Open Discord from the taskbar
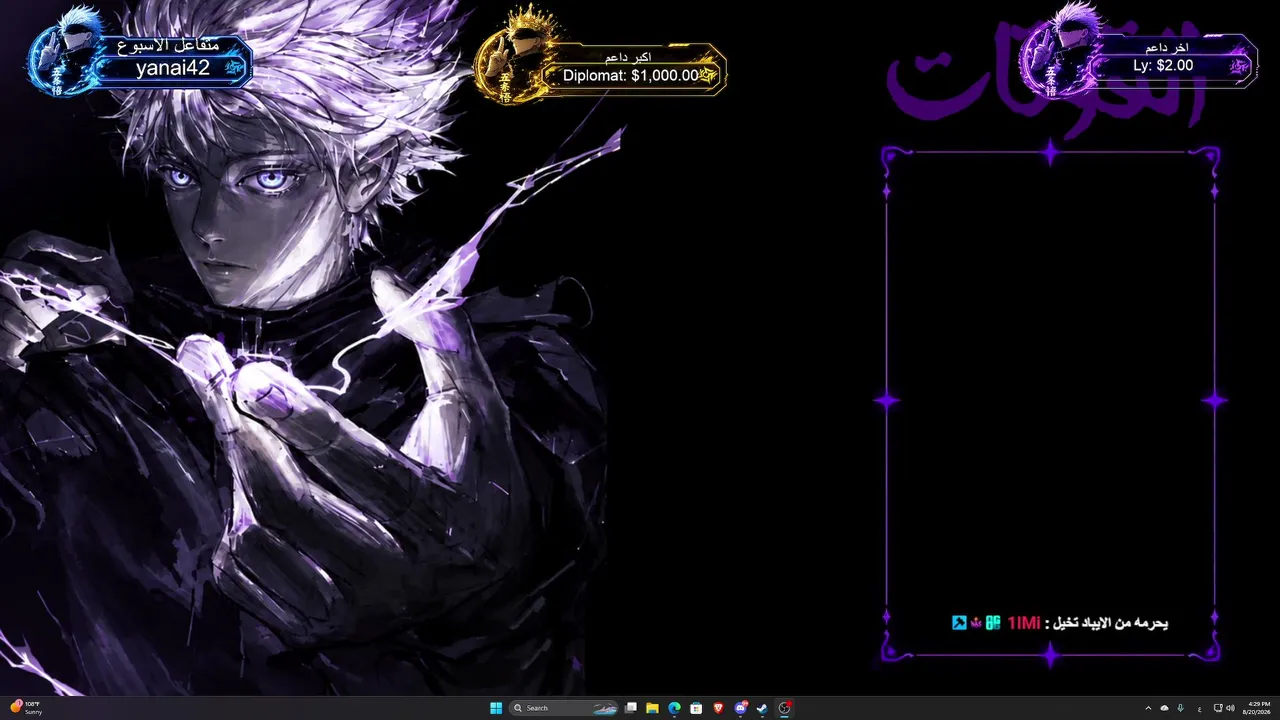 click(740, 708)
